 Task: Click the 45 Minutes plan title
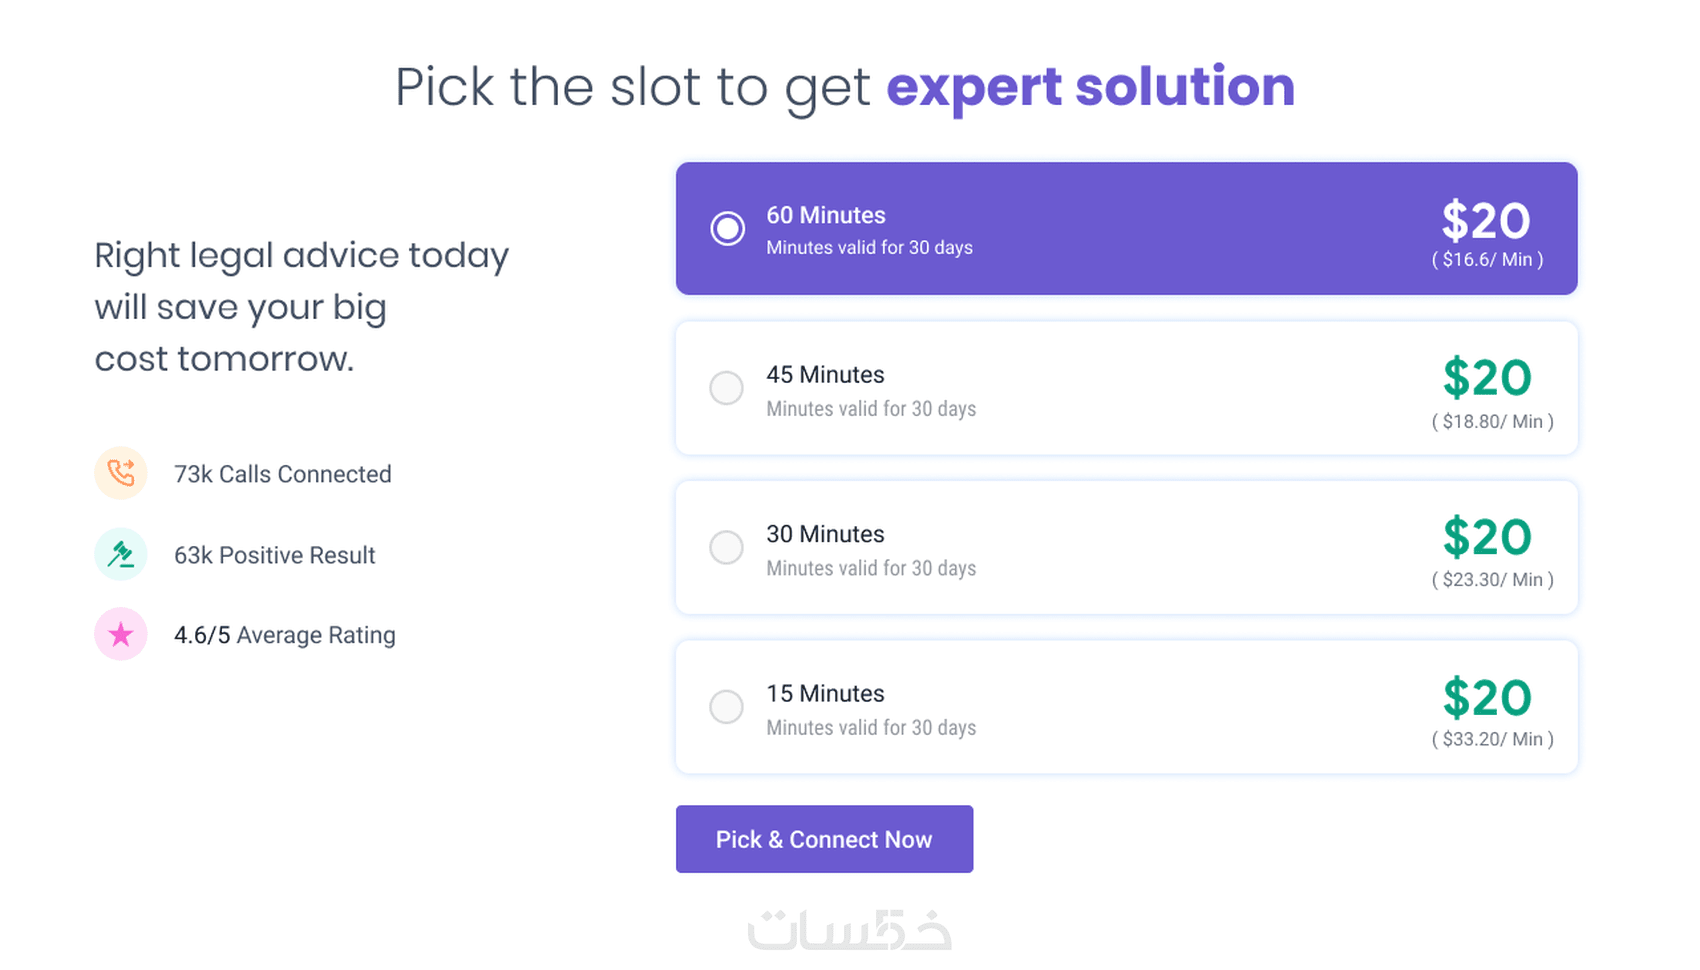point(825,375)
